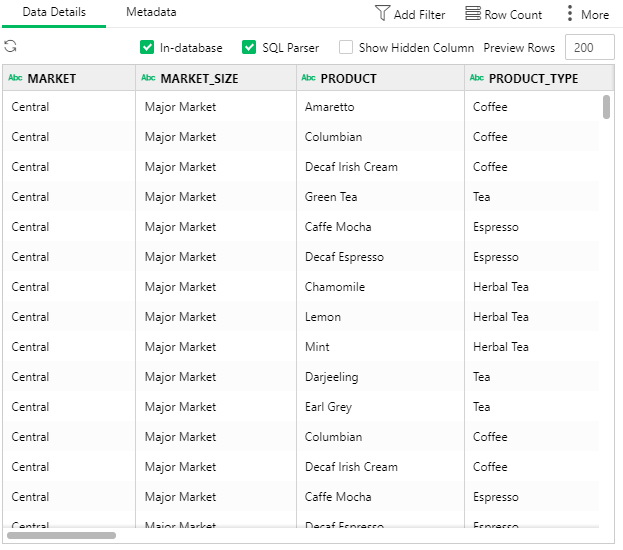This screenshot has width=623, height=550.
Task: Click the Row Count icon
Action: pos(472,14)
